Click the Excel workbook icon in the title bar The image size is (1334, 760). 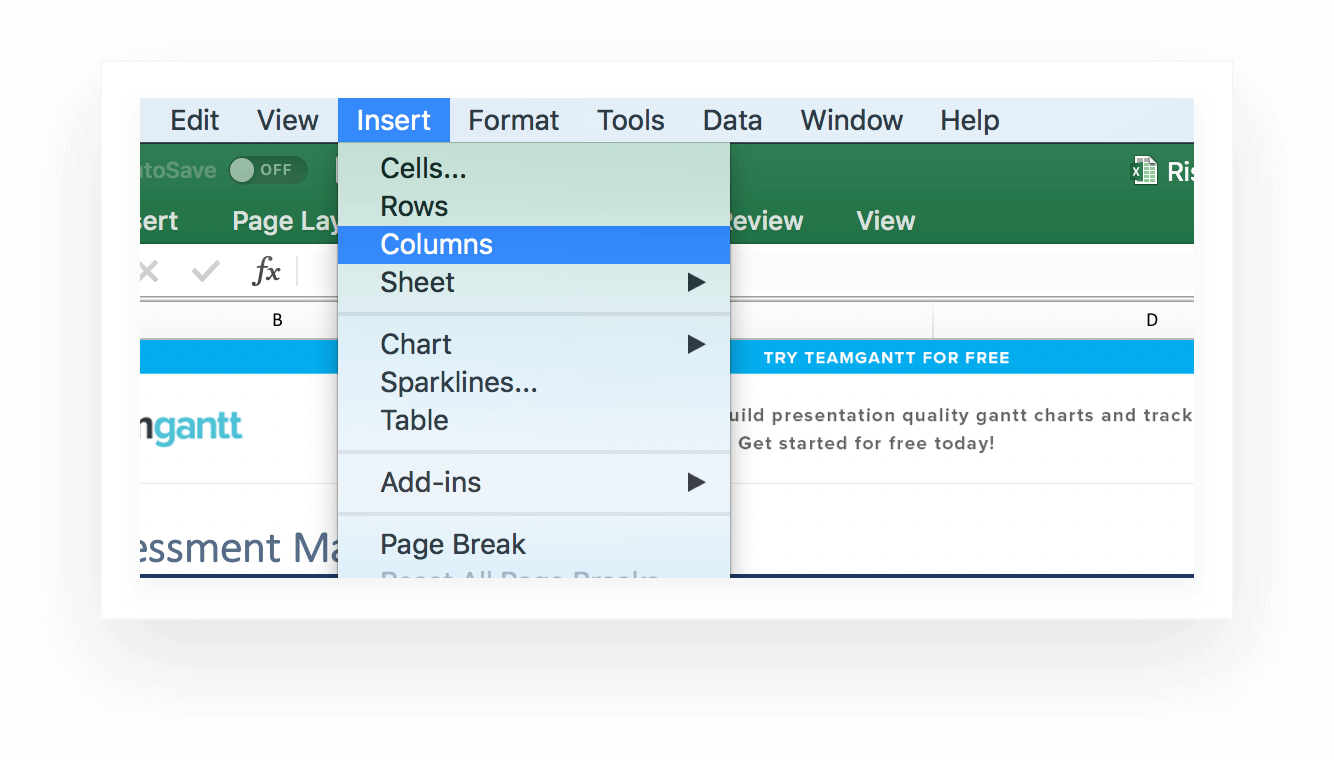(x=1143, y=170)
